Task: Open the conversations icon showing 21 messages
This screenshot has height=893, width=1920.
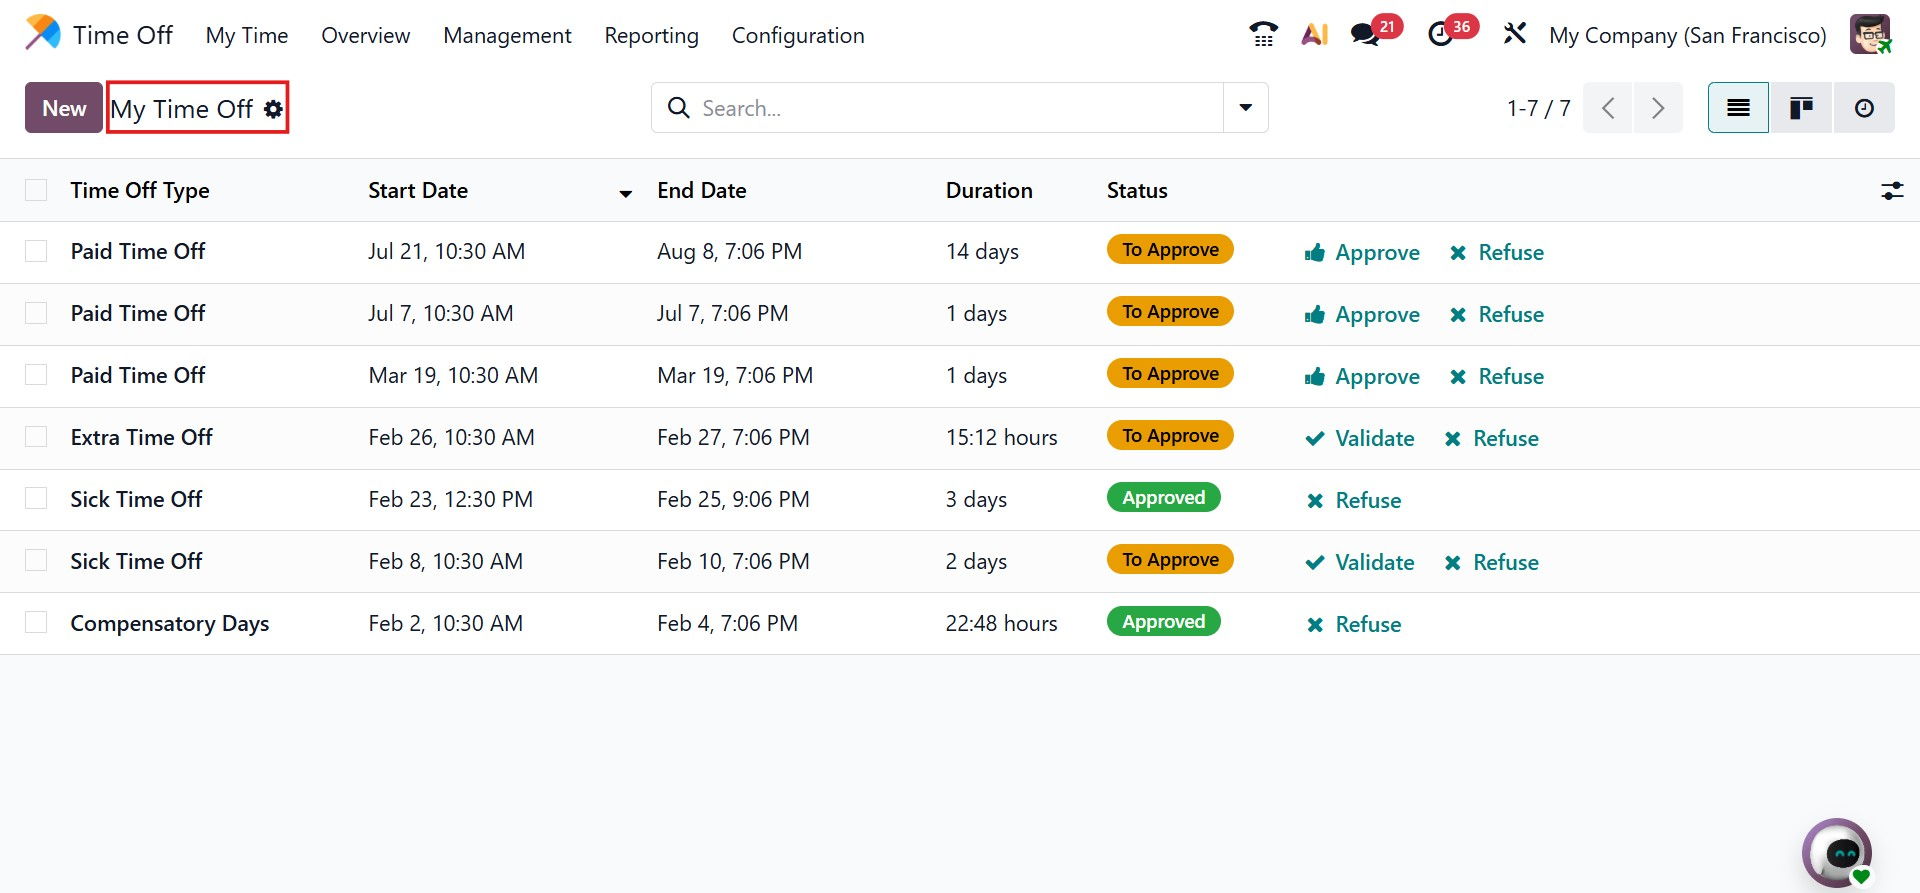Action: (1365, 35)
